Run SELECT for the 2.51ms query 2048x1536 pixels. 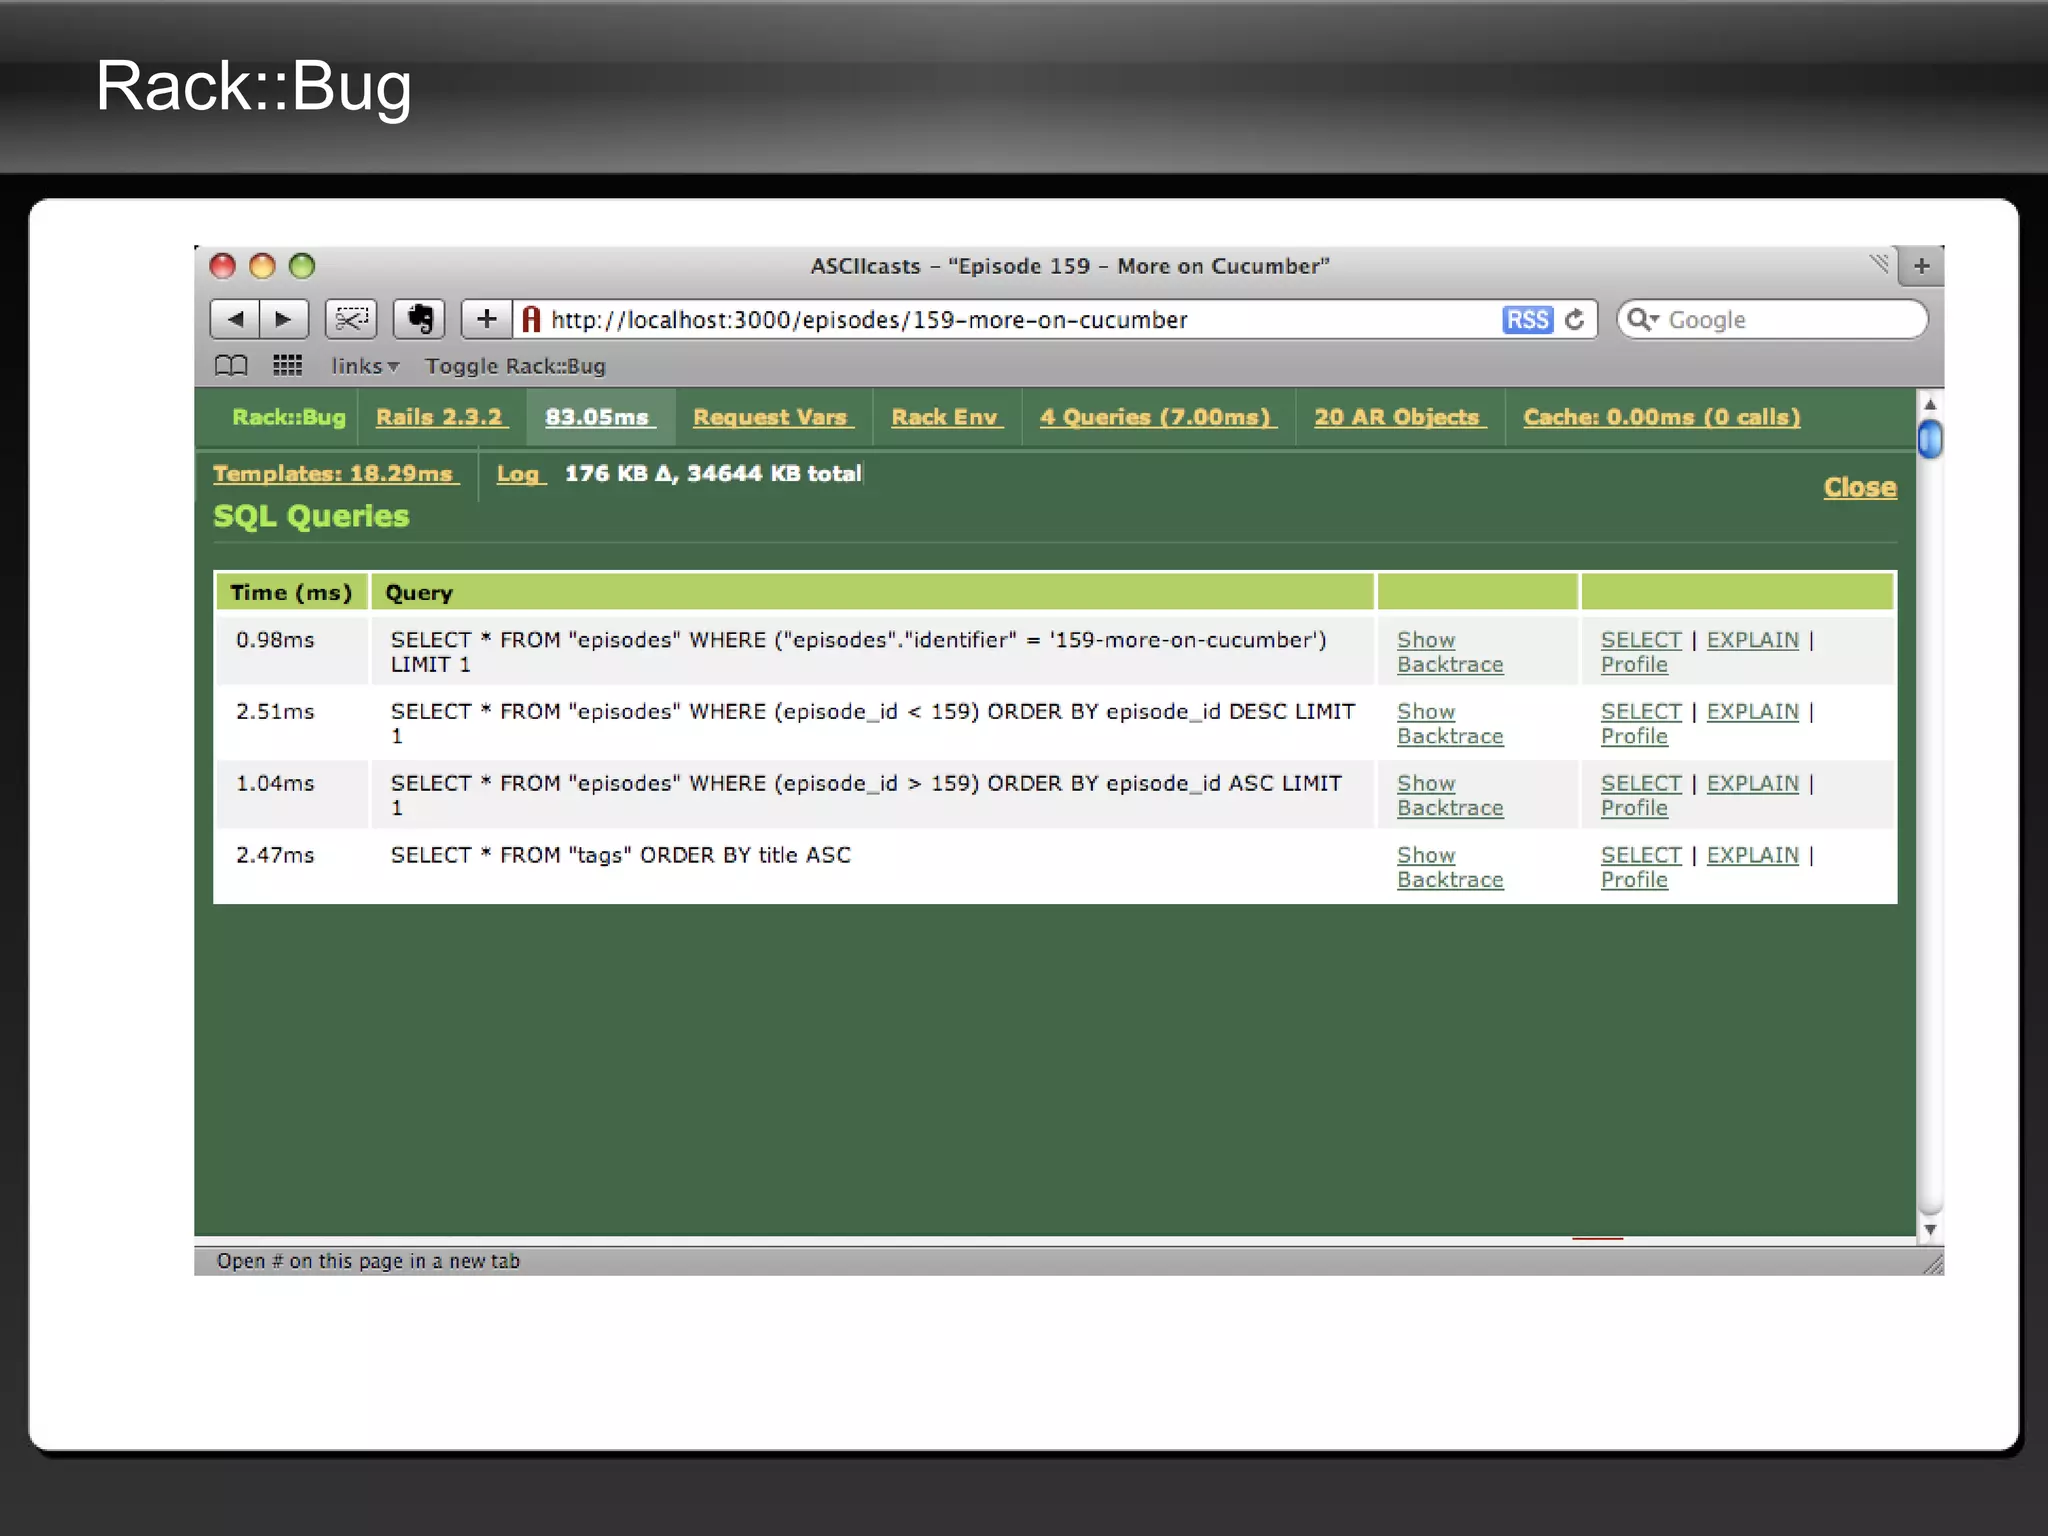click(1641, 712)
